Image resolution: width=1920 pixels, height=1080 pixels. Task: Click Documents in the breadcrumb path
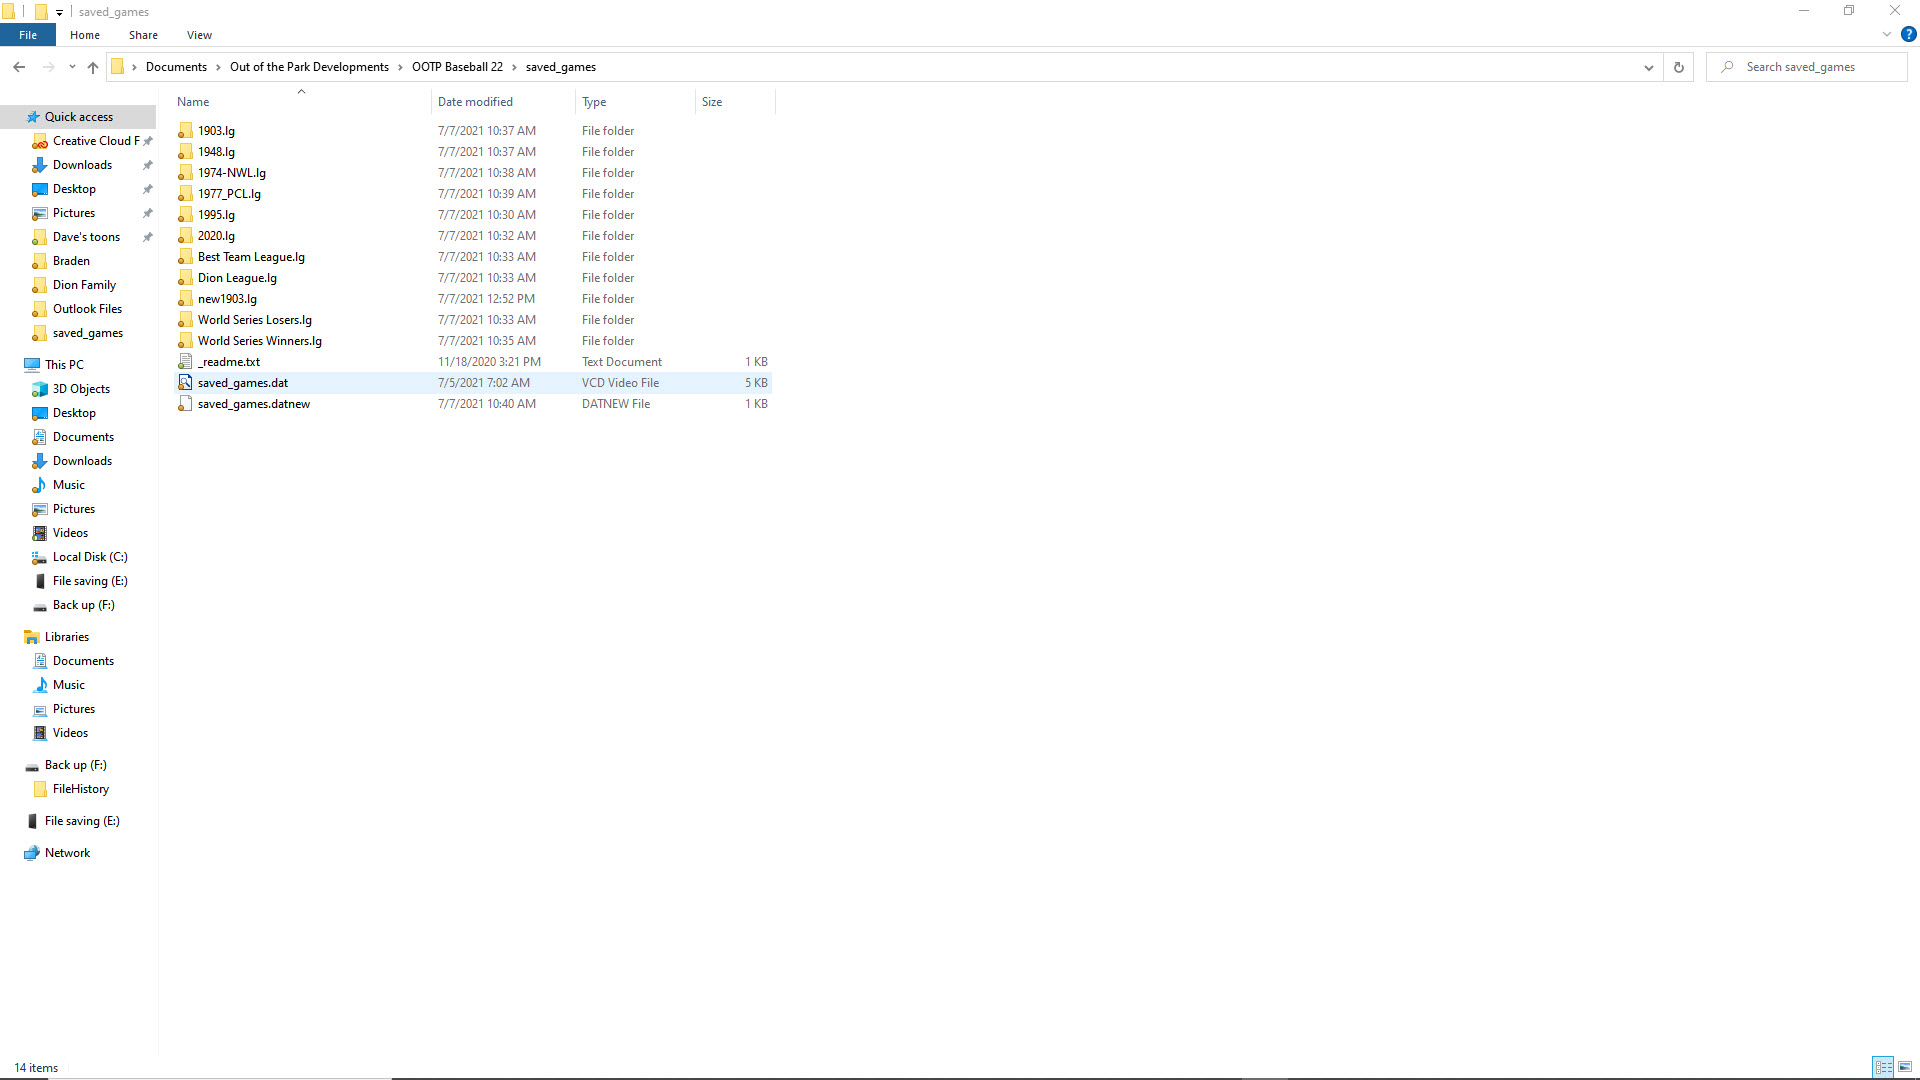176,67
